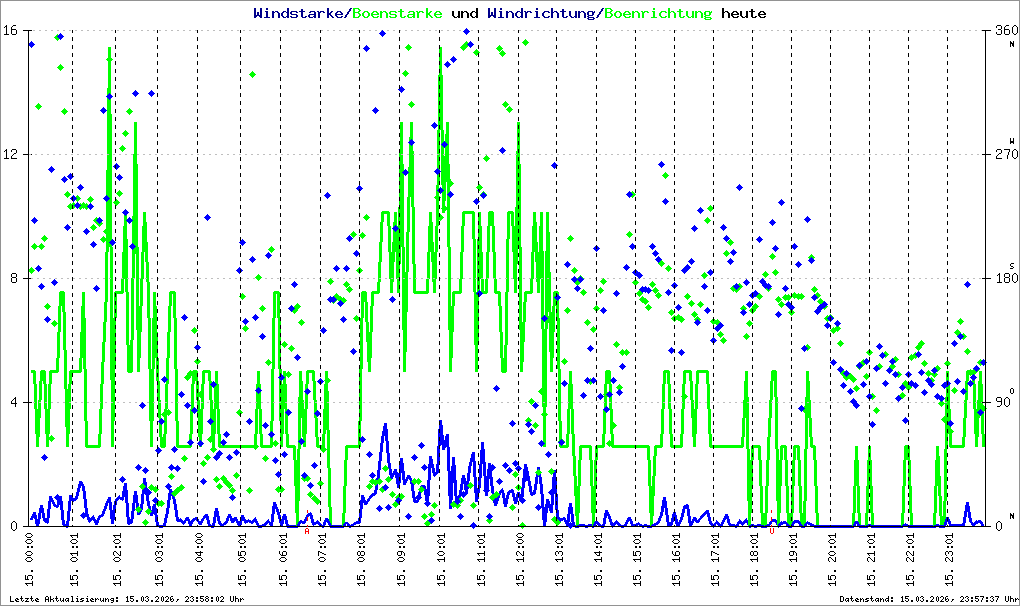The image size is (1020, 606).
Task: Click the 'Datenstand' timestamp in footer
Action: tap(929, 599)
